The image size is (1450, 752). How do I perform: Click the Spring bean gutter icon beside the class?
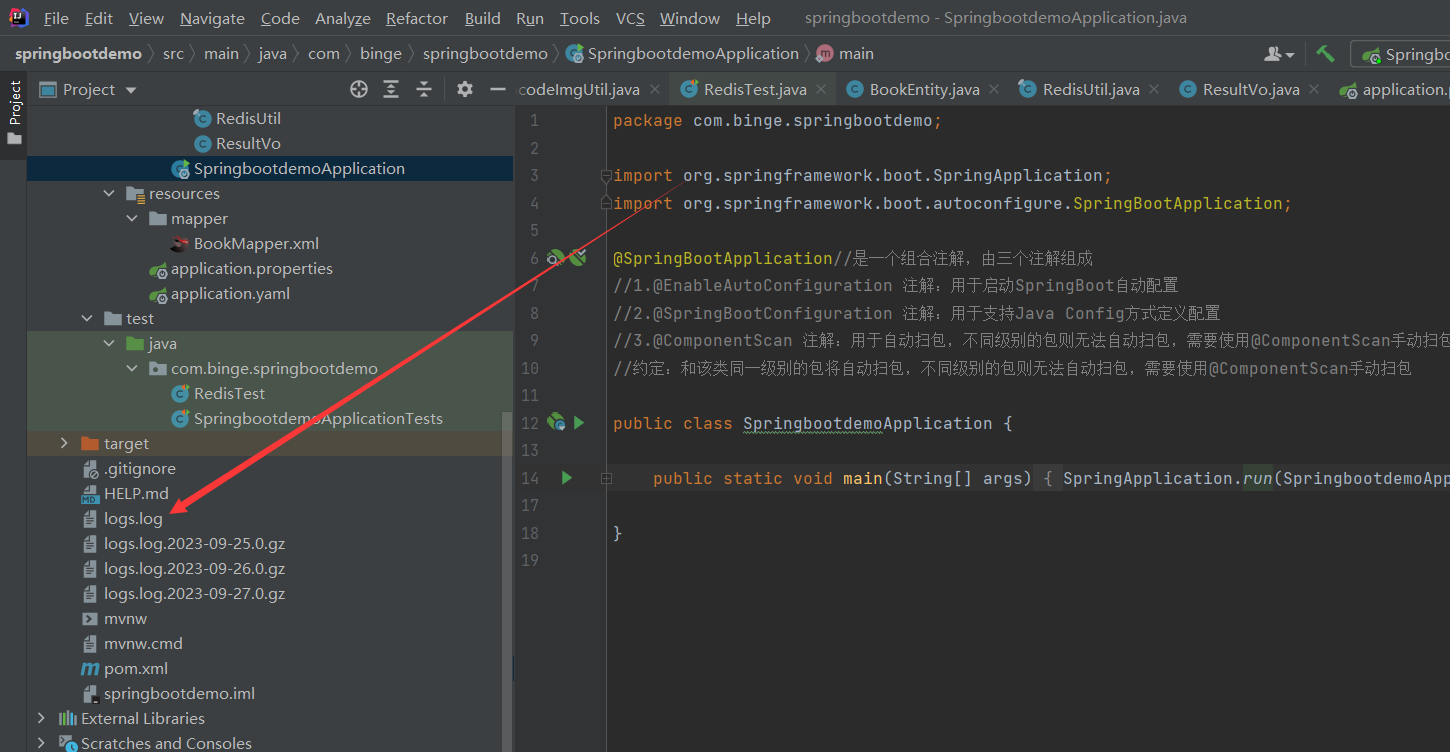[x=556, y=423]
